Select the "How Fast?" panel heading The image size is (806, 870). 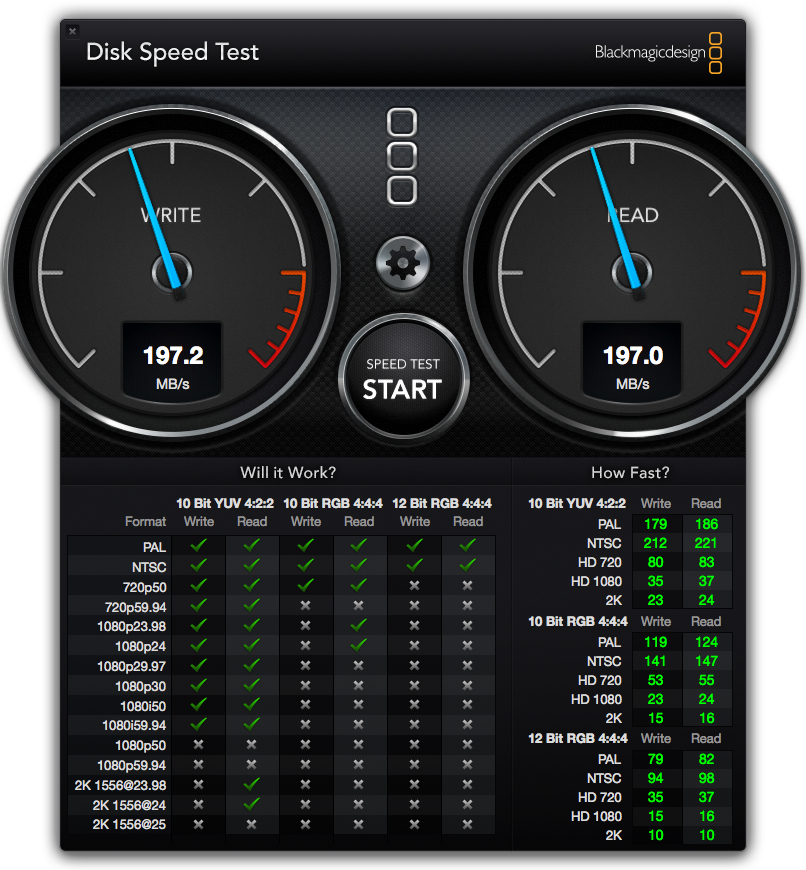pyautogui.click(x=630, y=472)
